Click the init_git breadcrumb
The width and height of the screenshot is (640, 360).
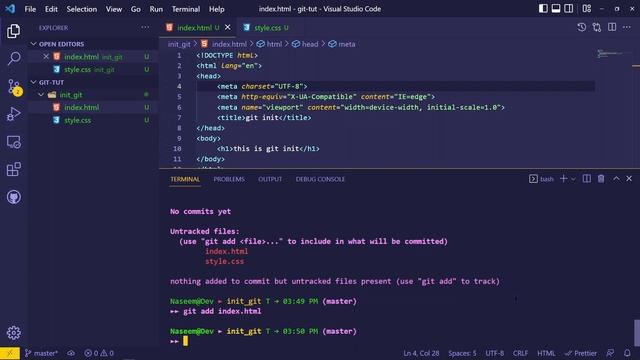pyautogui.click(x=179, y=44)
